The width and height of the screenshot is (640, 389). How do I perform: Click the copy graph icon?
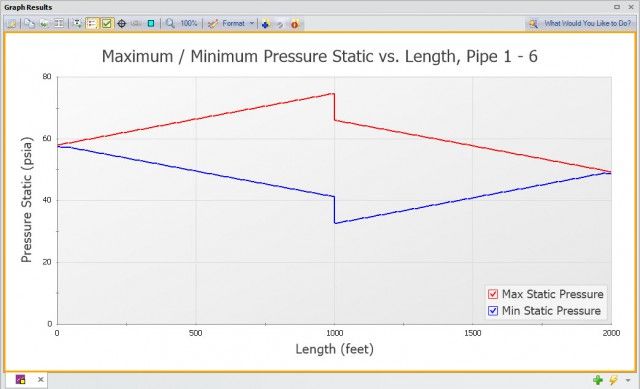click(x=29, y=24)
